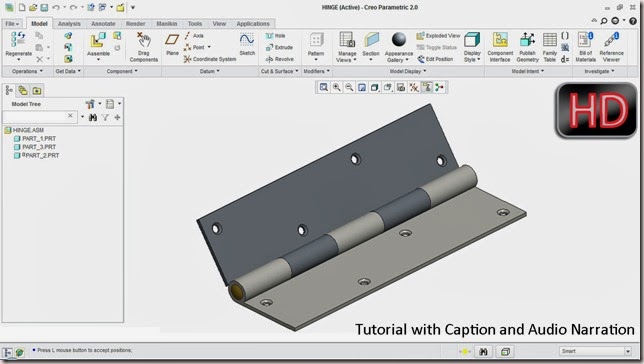Click the status bar binoculars Find icon
644x364 pixels.
[x=483, y=352]
